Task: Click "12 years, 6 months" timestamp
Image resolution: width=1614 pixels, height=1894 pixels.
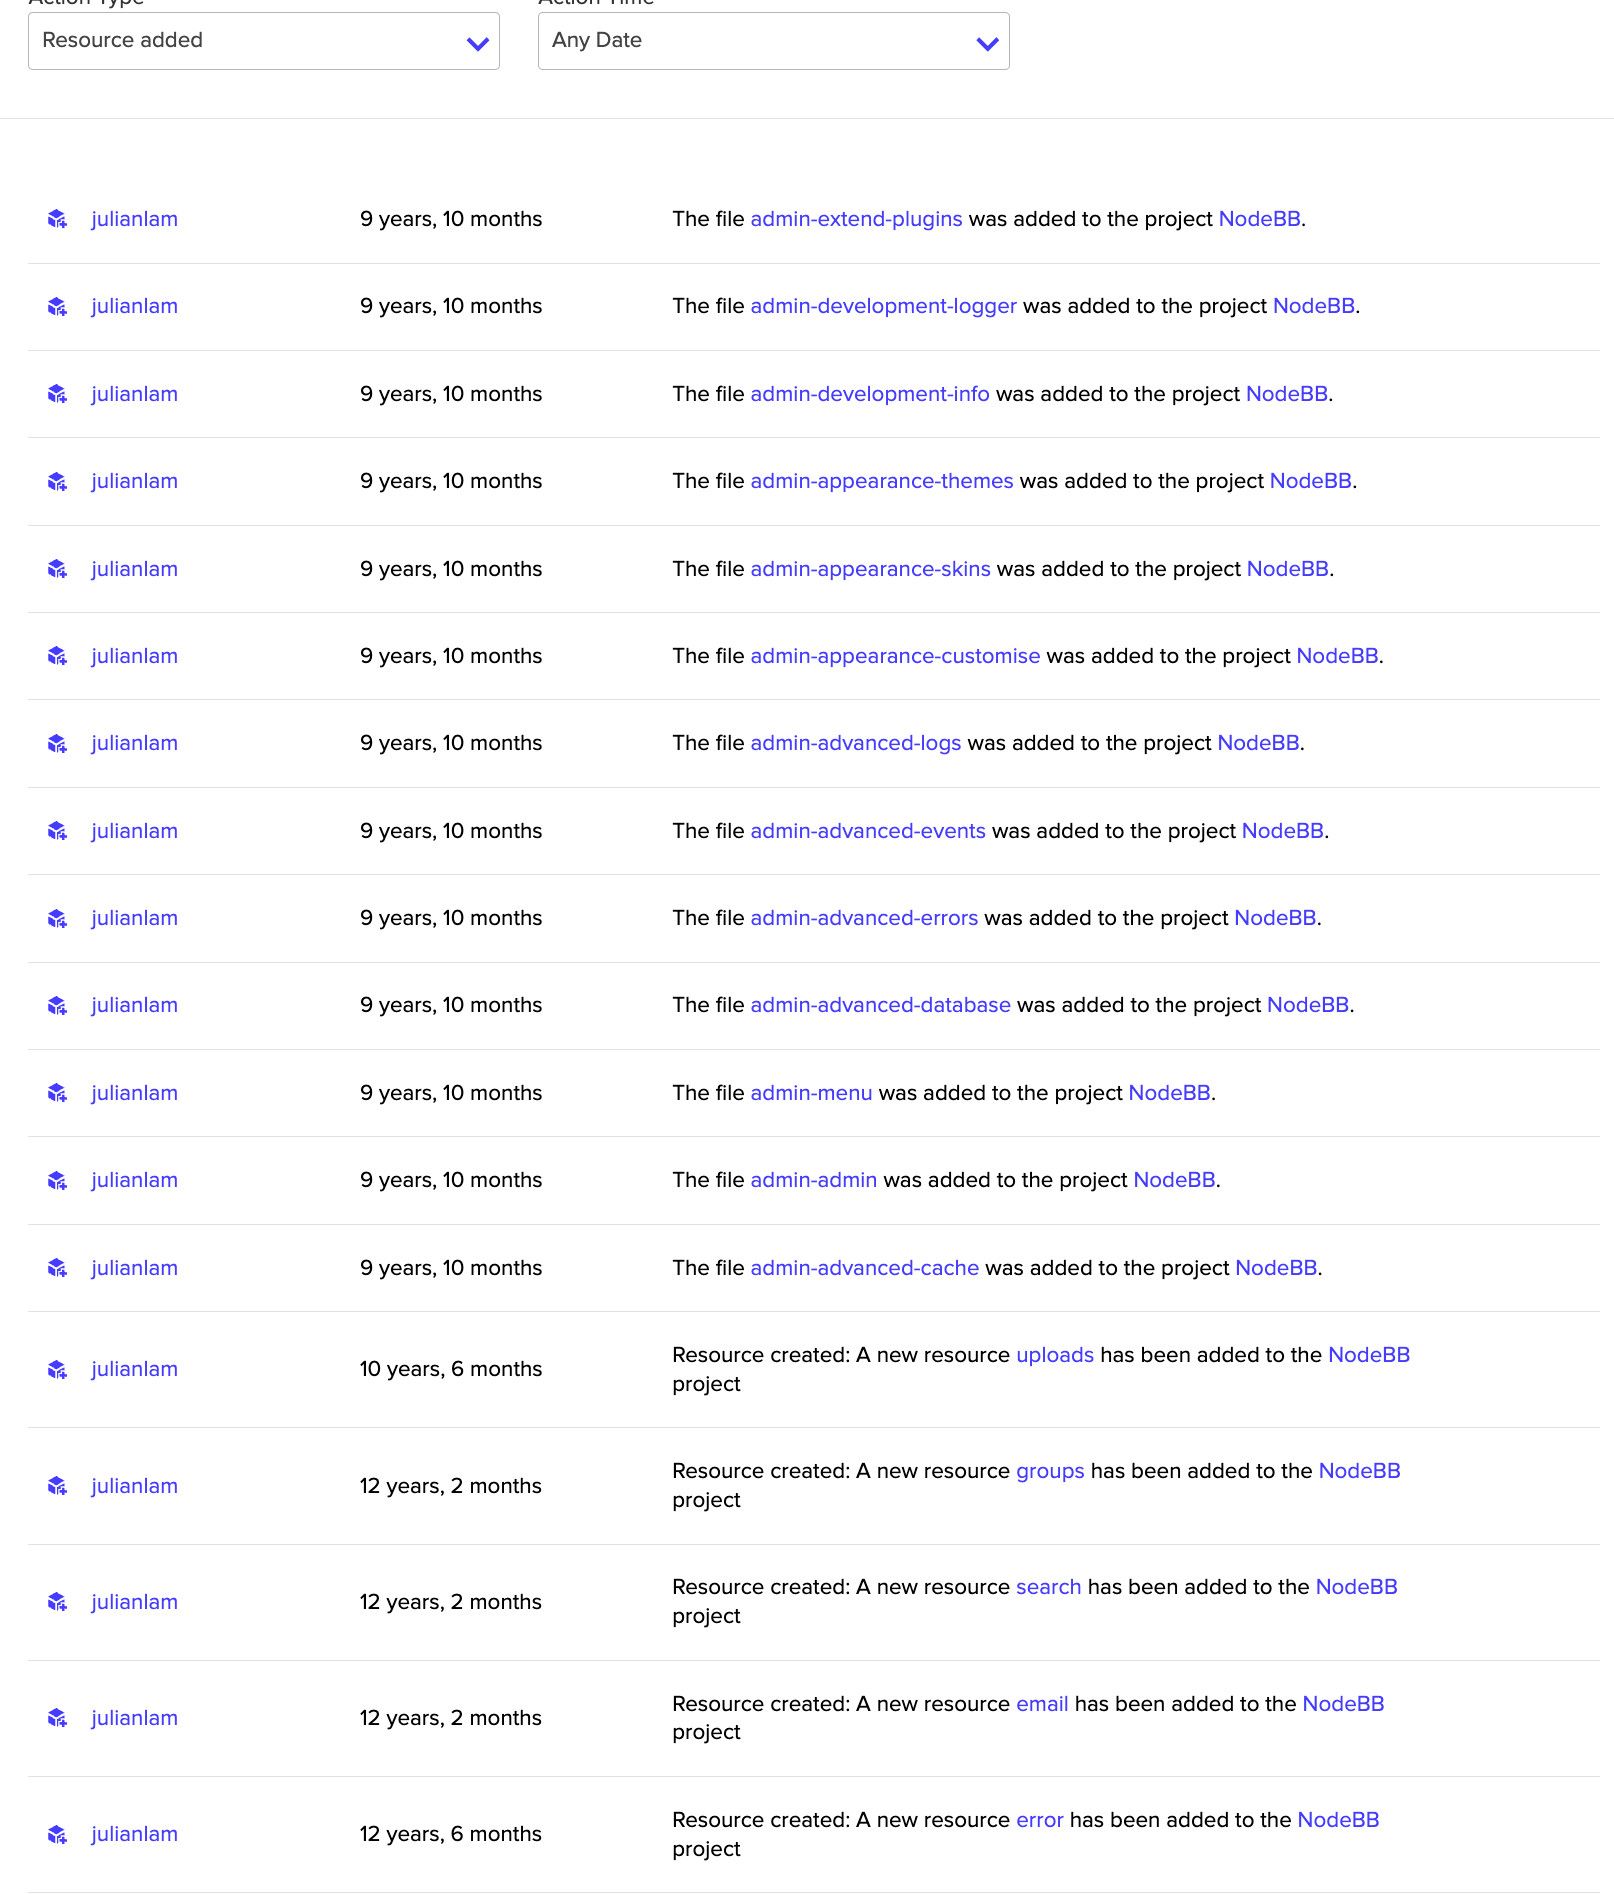Action: (x=451, y=1834)
